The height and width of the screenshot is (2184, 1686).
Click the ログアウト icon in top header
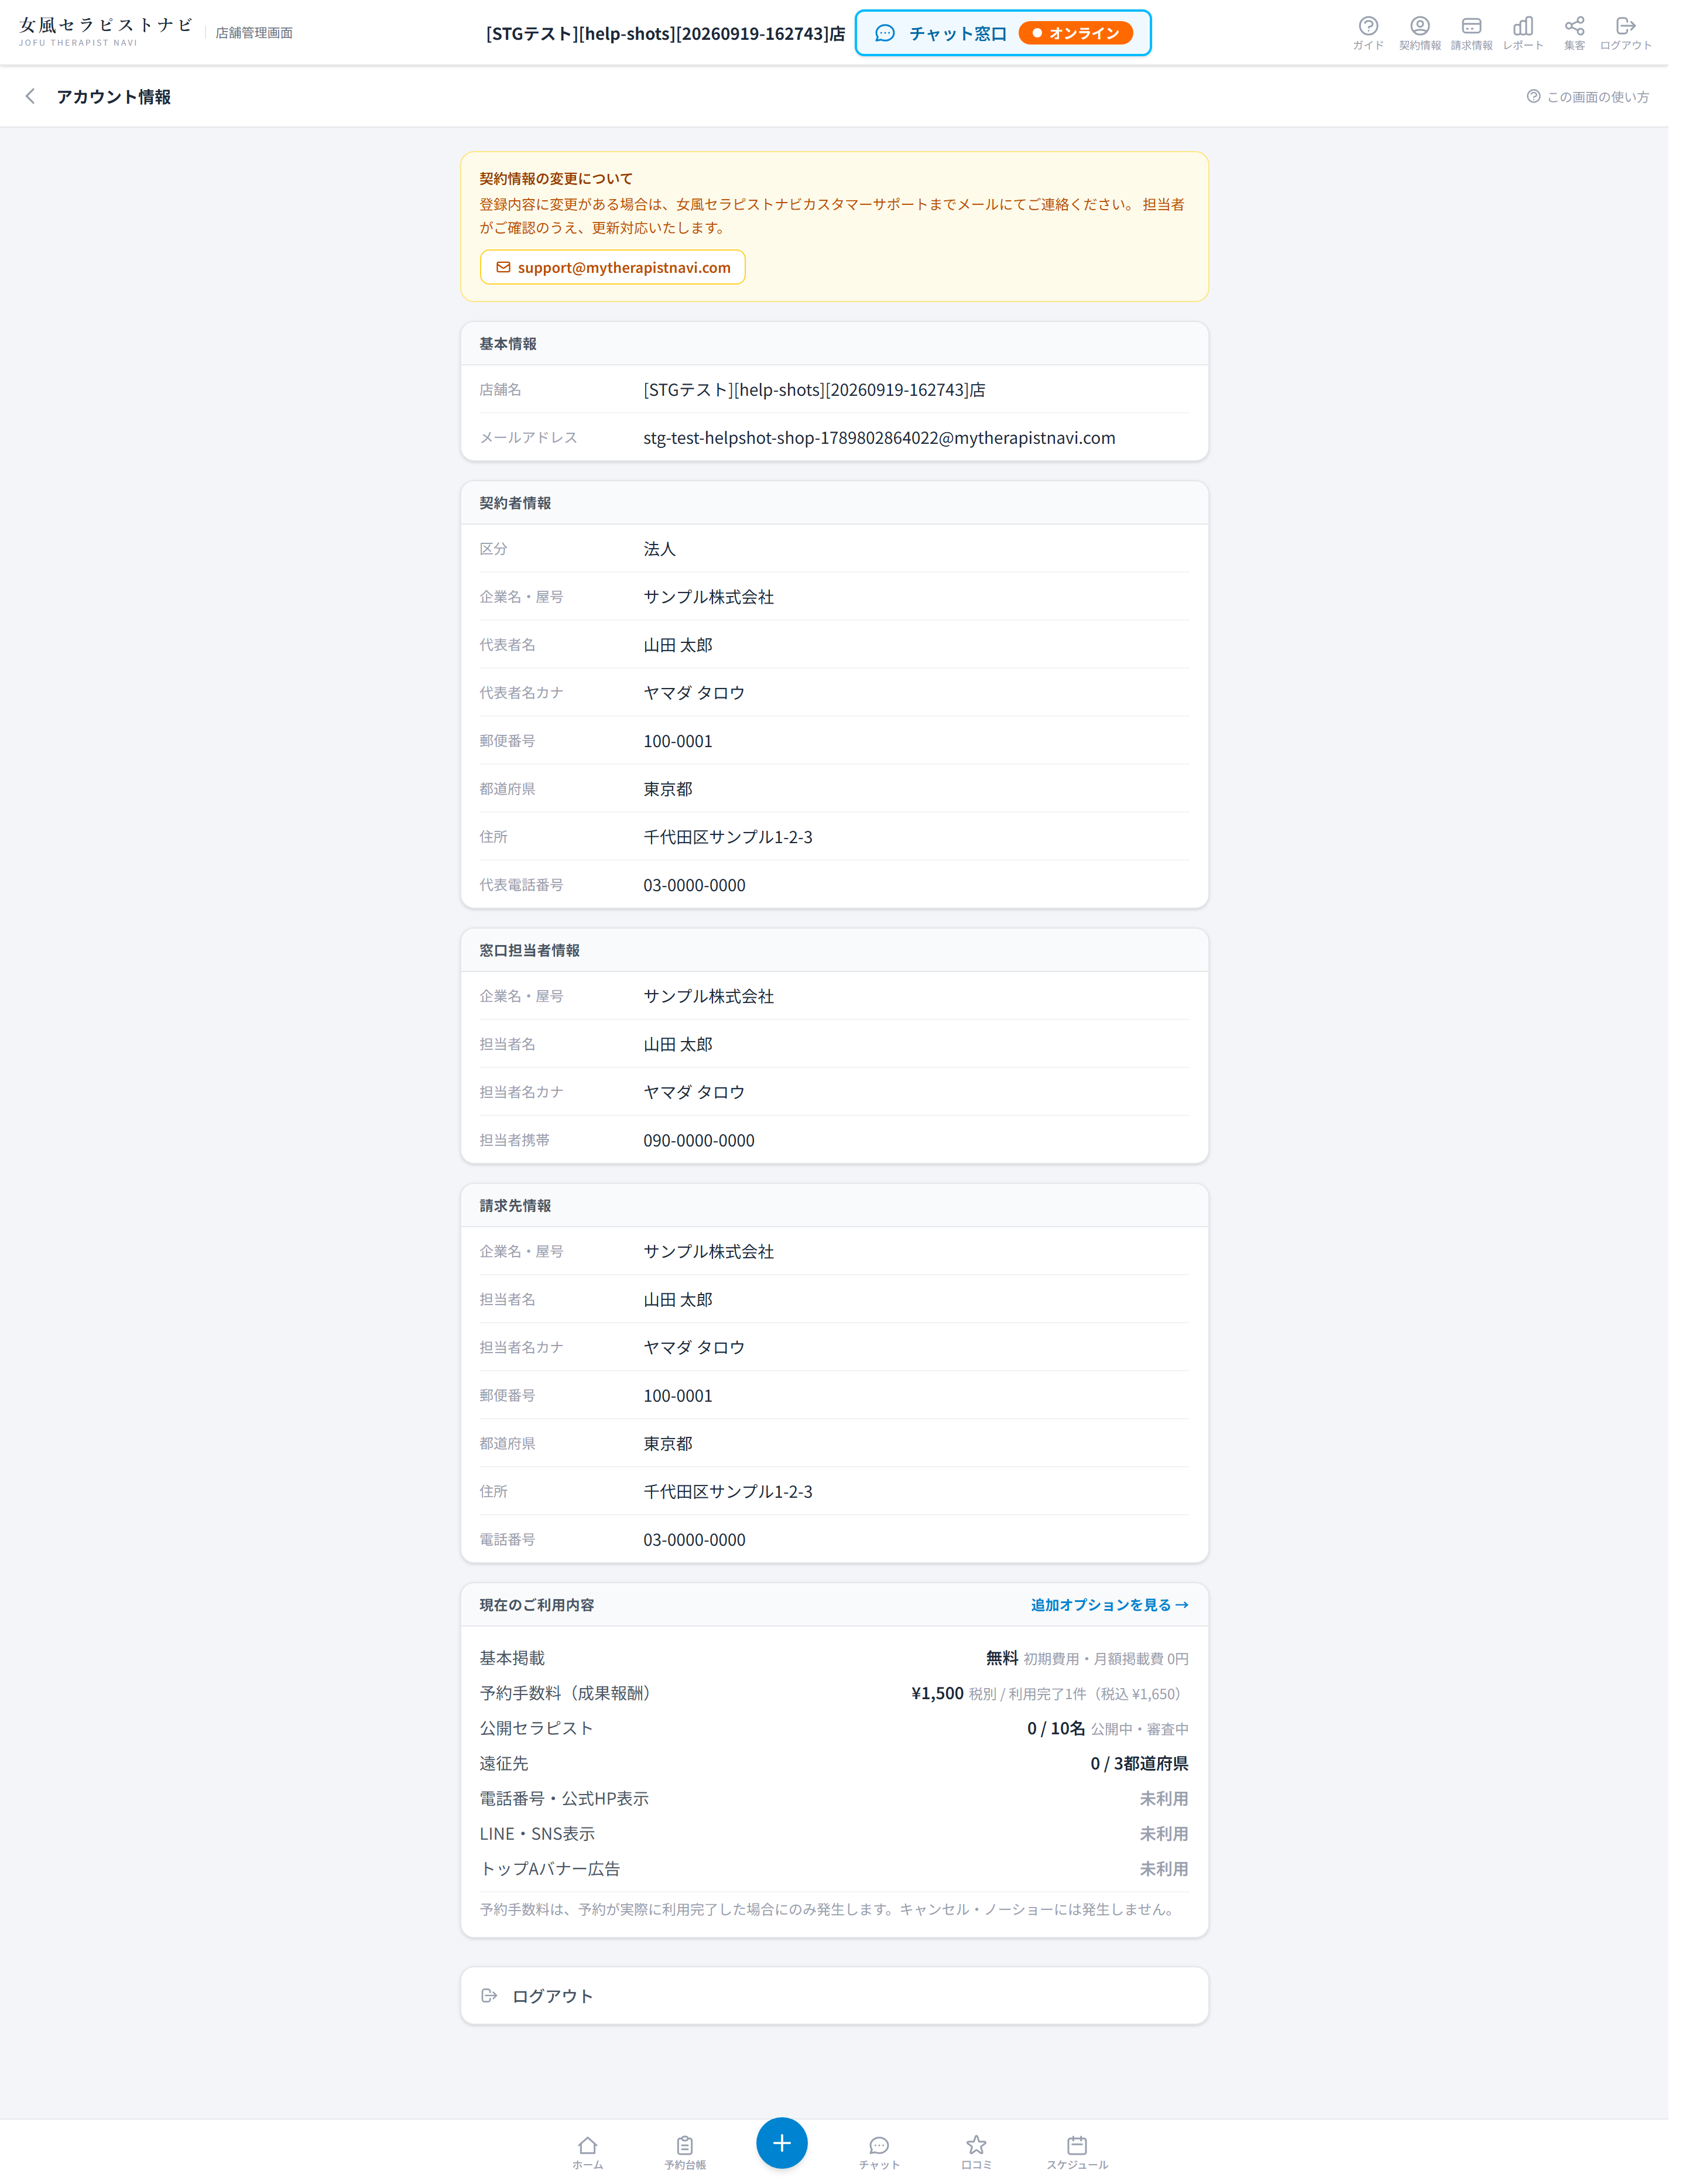(1625, 33)
